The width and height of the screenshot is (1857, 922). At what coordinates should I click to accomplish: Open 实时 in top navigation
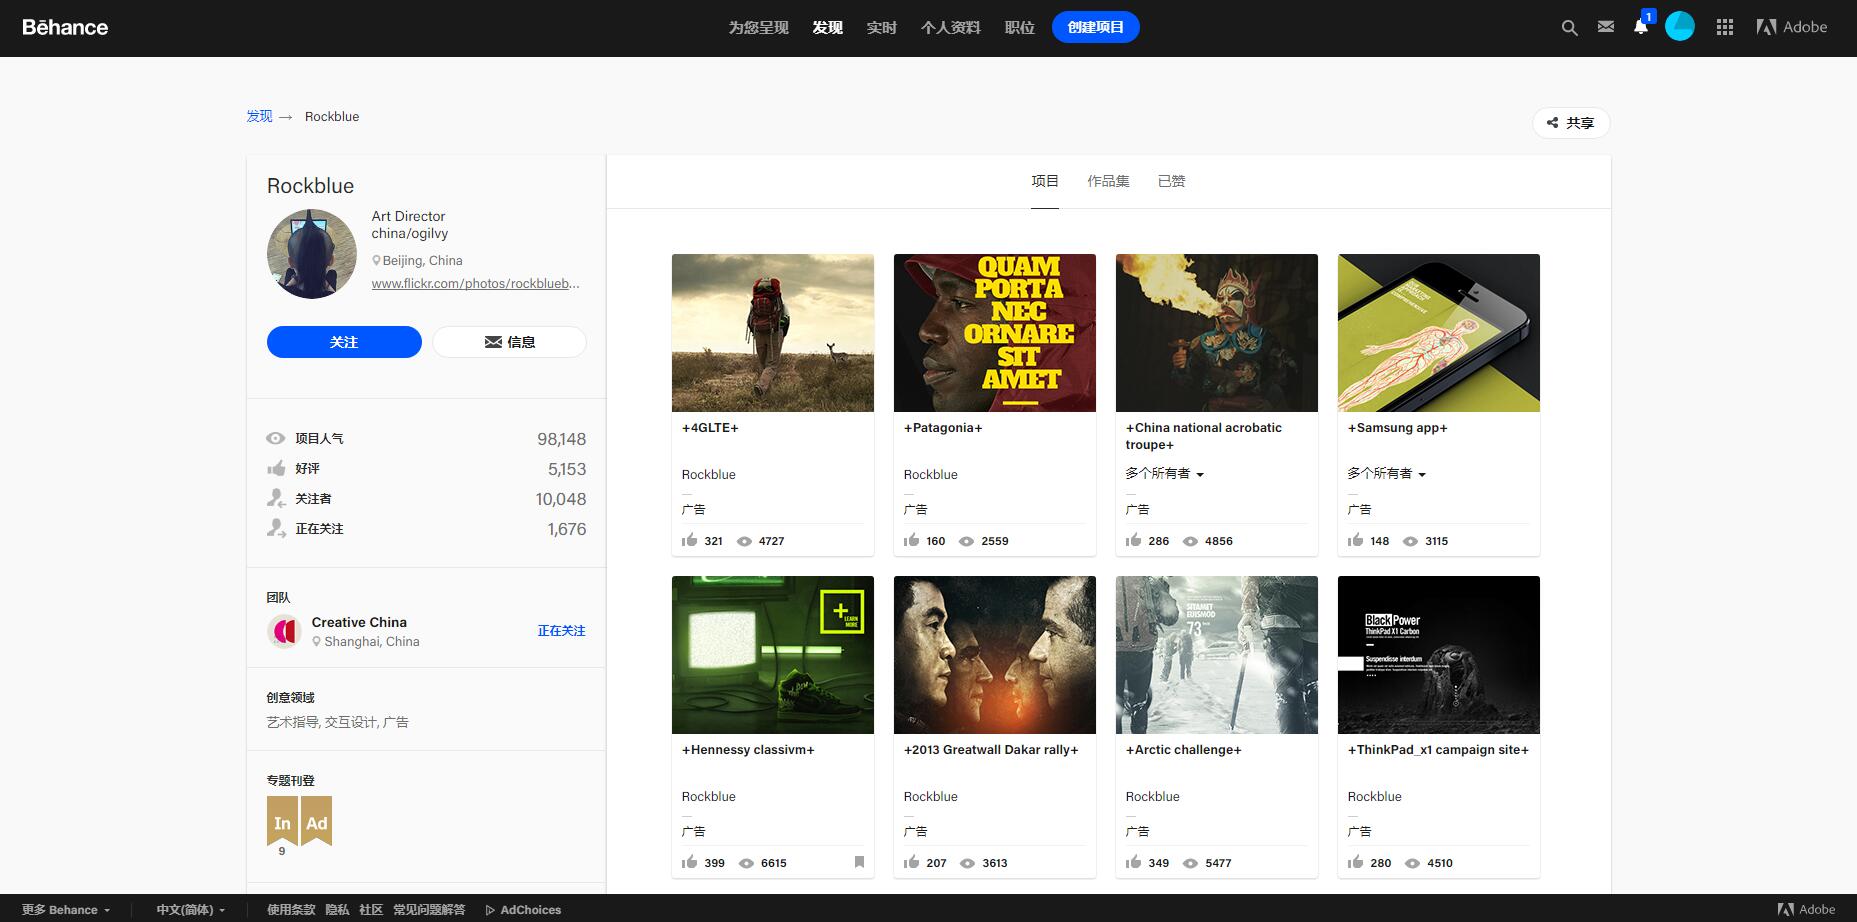point(882,27)
